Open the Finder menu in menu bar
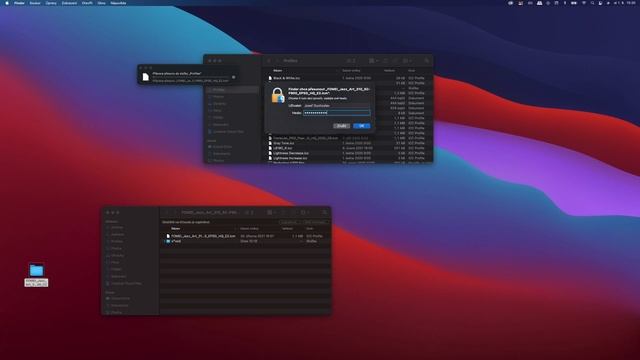 pyautogui.click(x=19, y=3)
